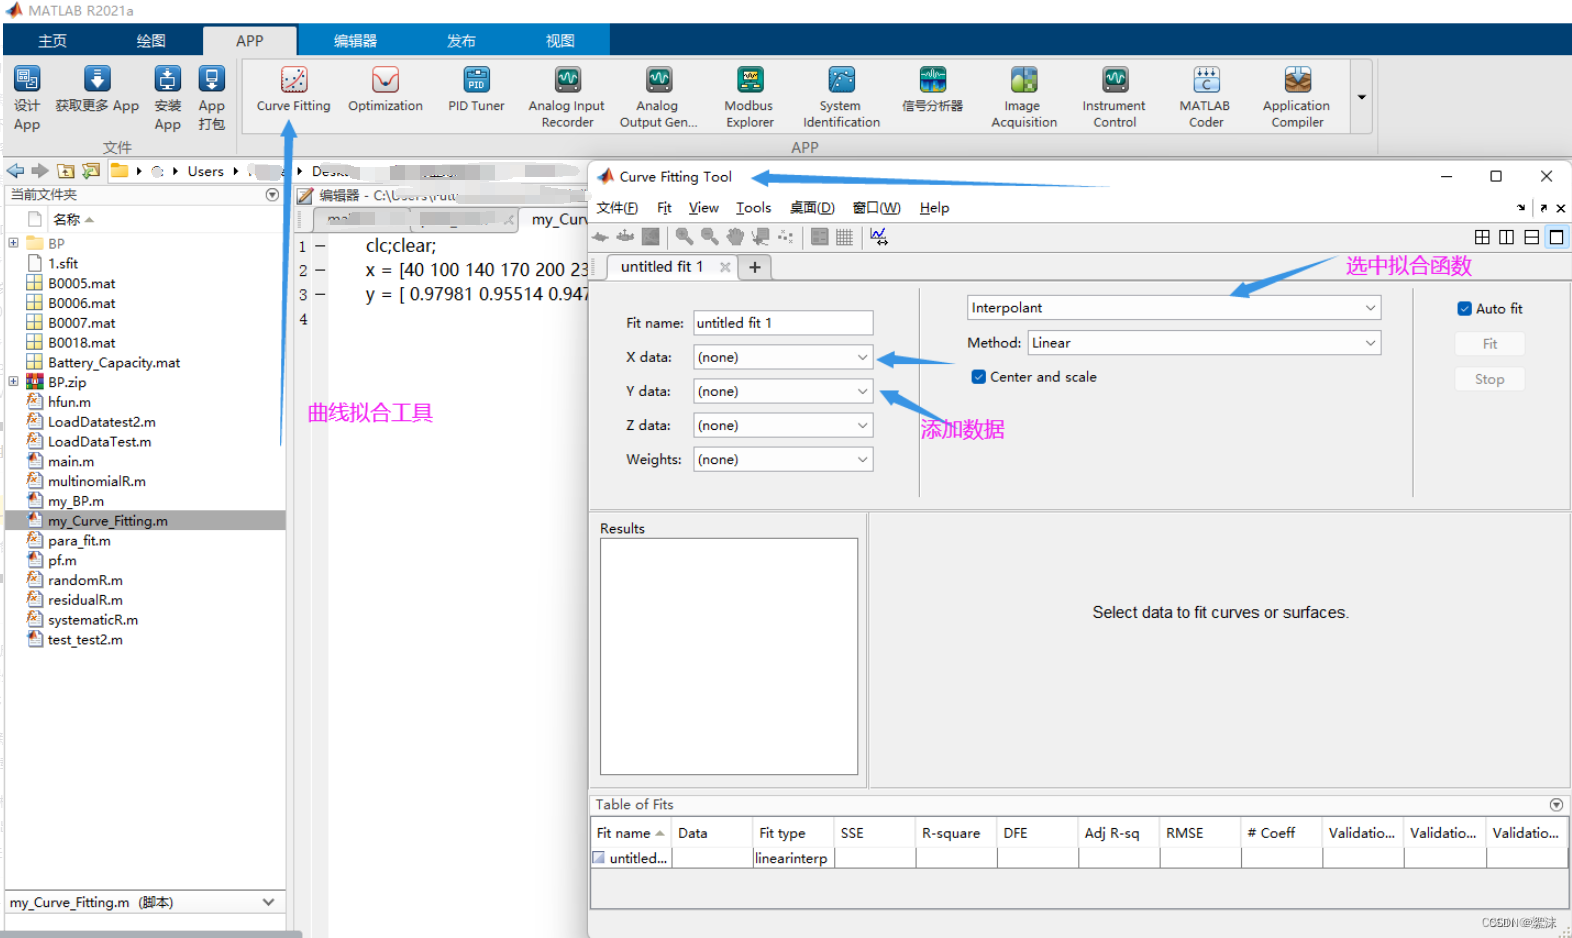Open System Identification app

pos(841,98)
